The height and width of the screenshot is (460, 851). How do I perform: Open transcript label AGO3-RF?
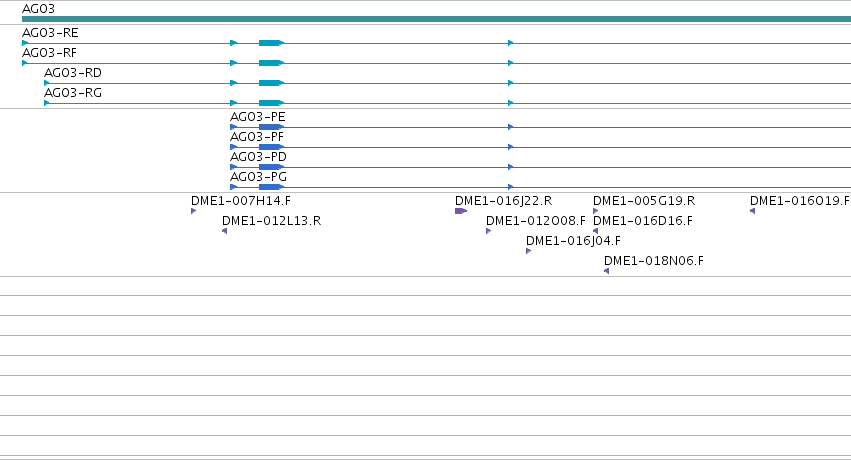(49, 53)
